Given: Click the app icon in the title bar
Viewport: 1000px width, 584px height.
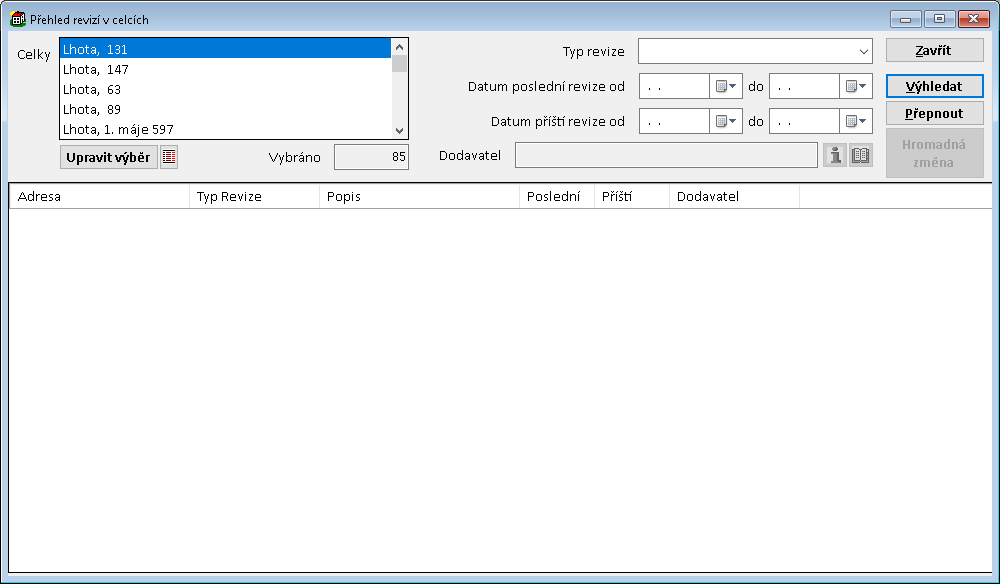Looking at the screenshot, I should coord(17,19).
